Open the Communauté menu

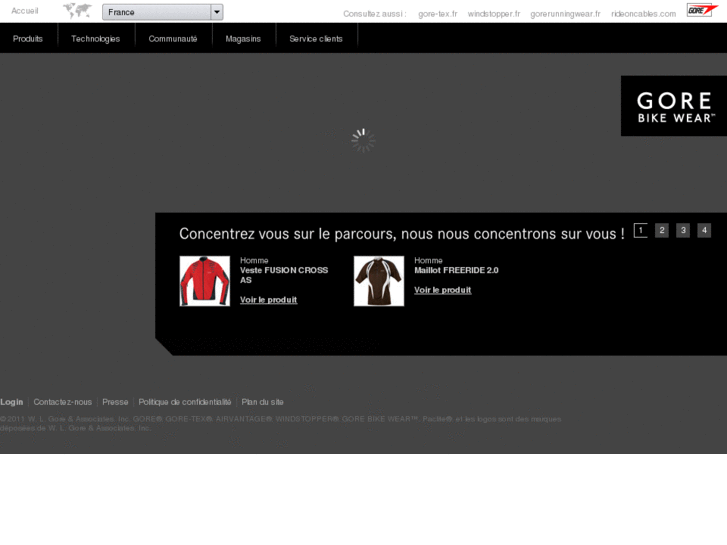(173, 39)
